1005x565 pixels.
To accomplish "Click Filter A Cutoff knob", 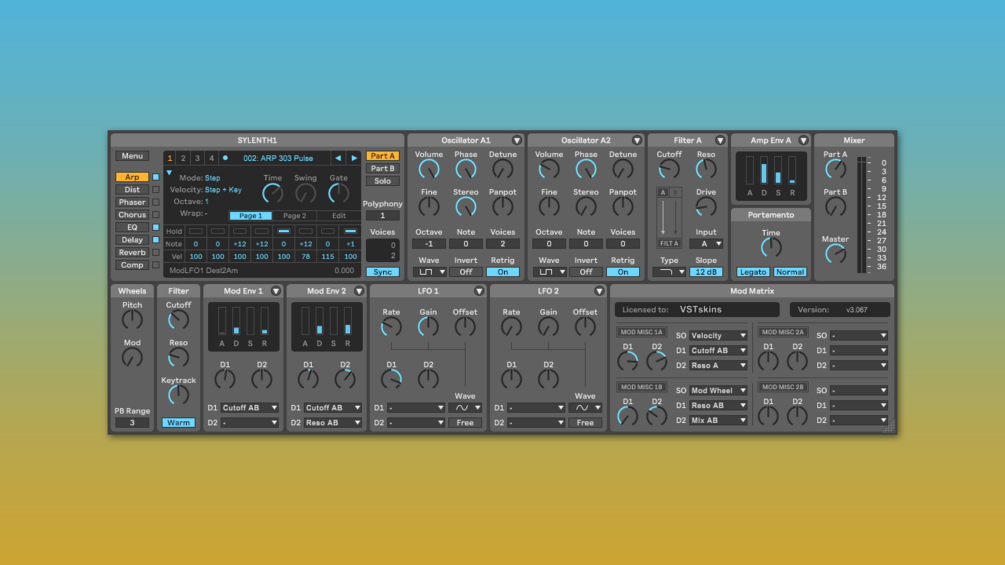I will [x=669, y=170].
